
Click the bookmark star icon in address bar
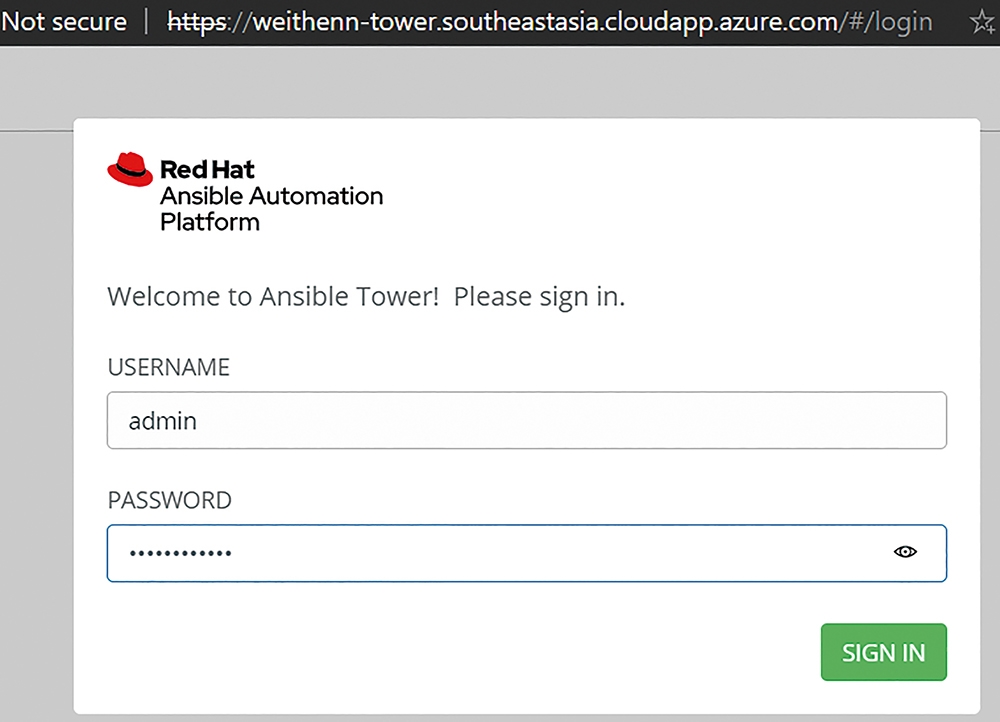(x=983, y=22)
